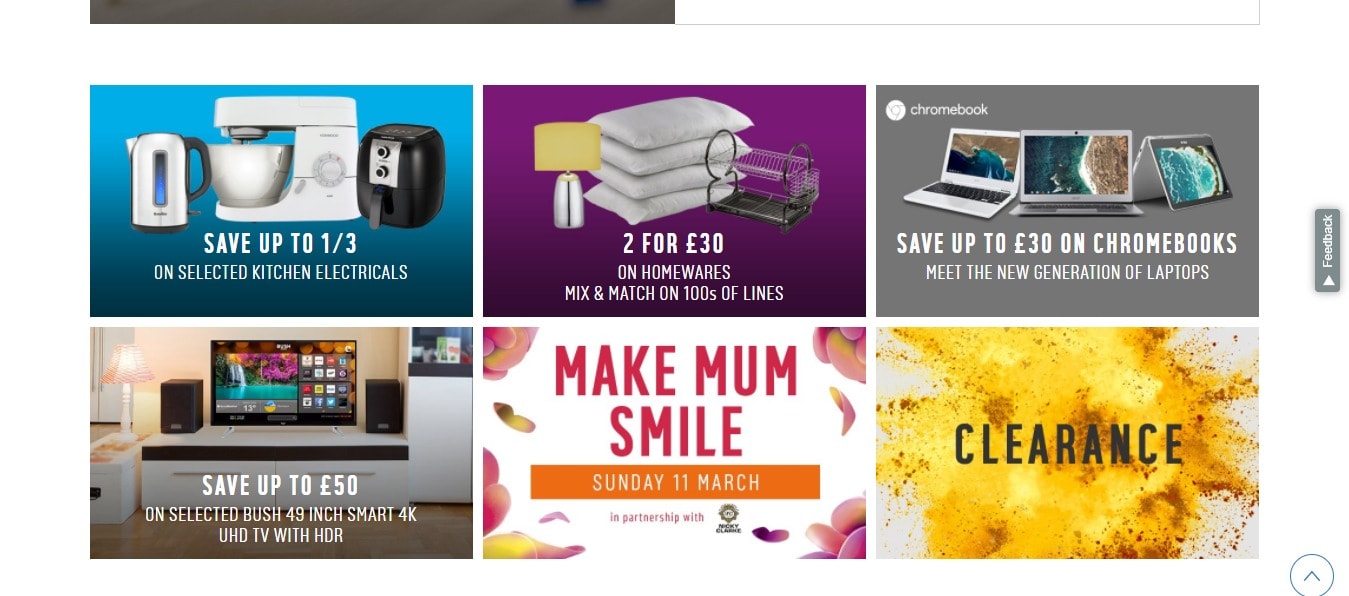Click the Chromebook logo icon

(x=896, y=110)
